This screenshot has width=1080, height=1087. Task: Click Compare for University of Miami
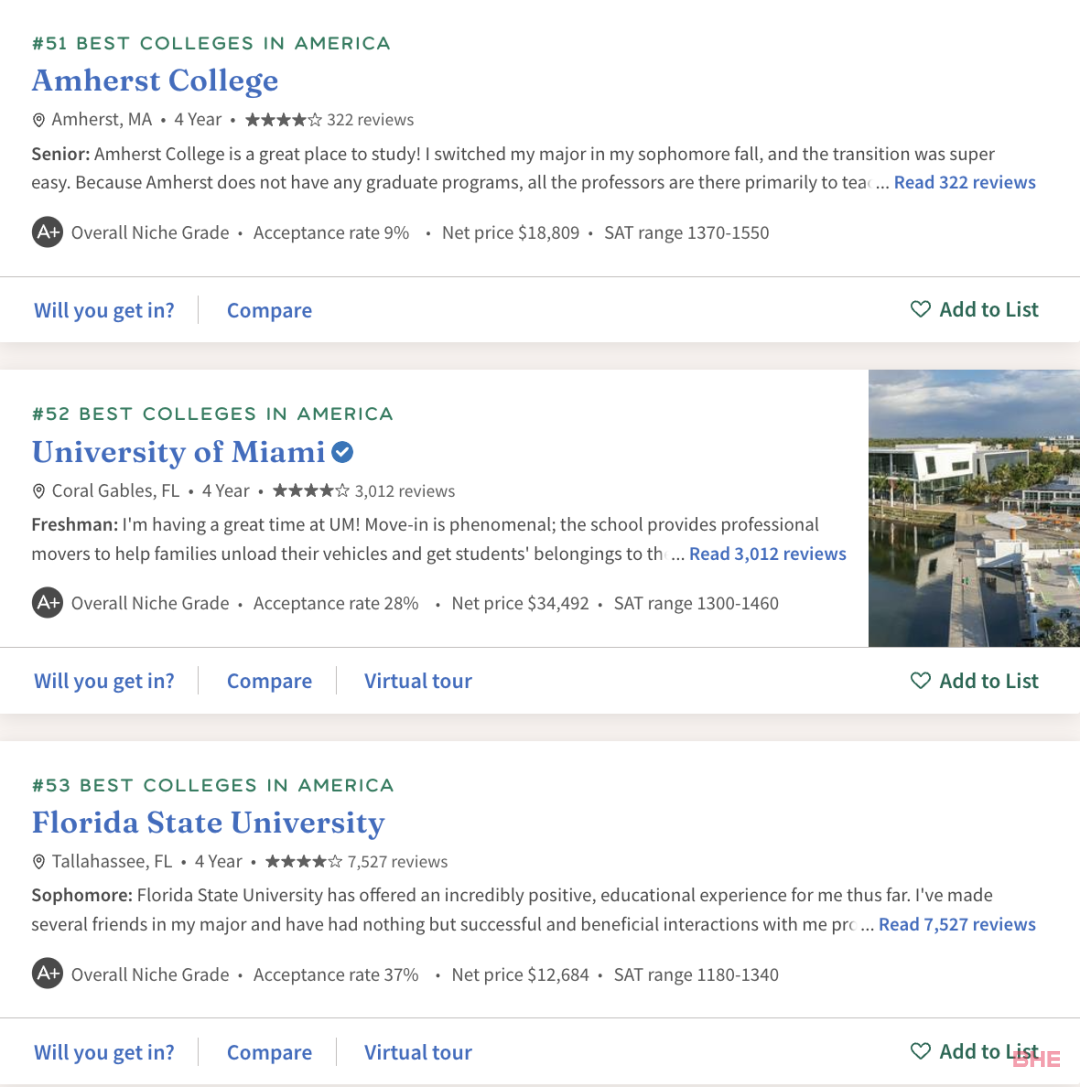269,681
